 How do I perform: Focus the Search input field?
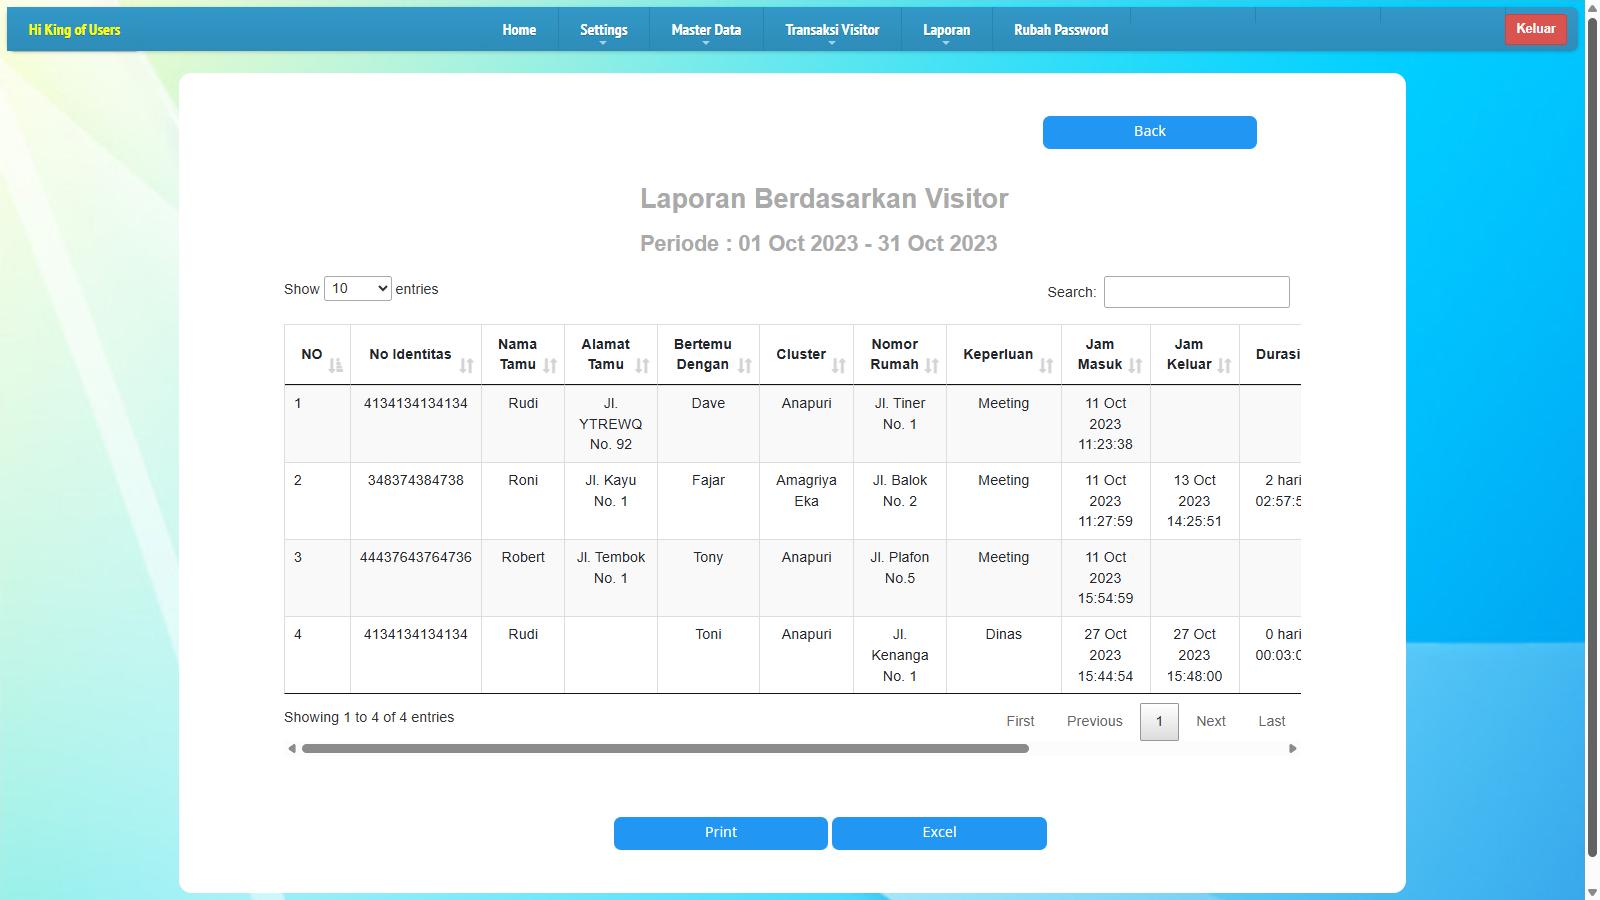(1196, 292)
